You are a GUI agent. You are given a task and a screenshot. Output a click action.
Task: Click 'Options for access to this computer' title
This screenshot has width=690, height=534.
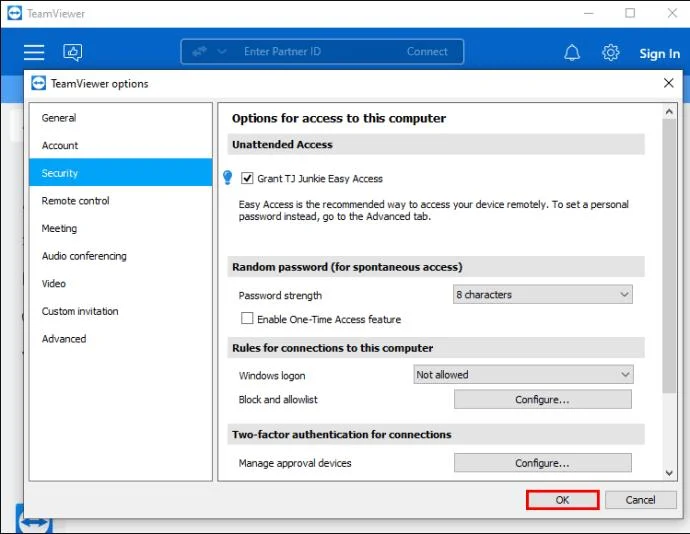click(339, 118)
